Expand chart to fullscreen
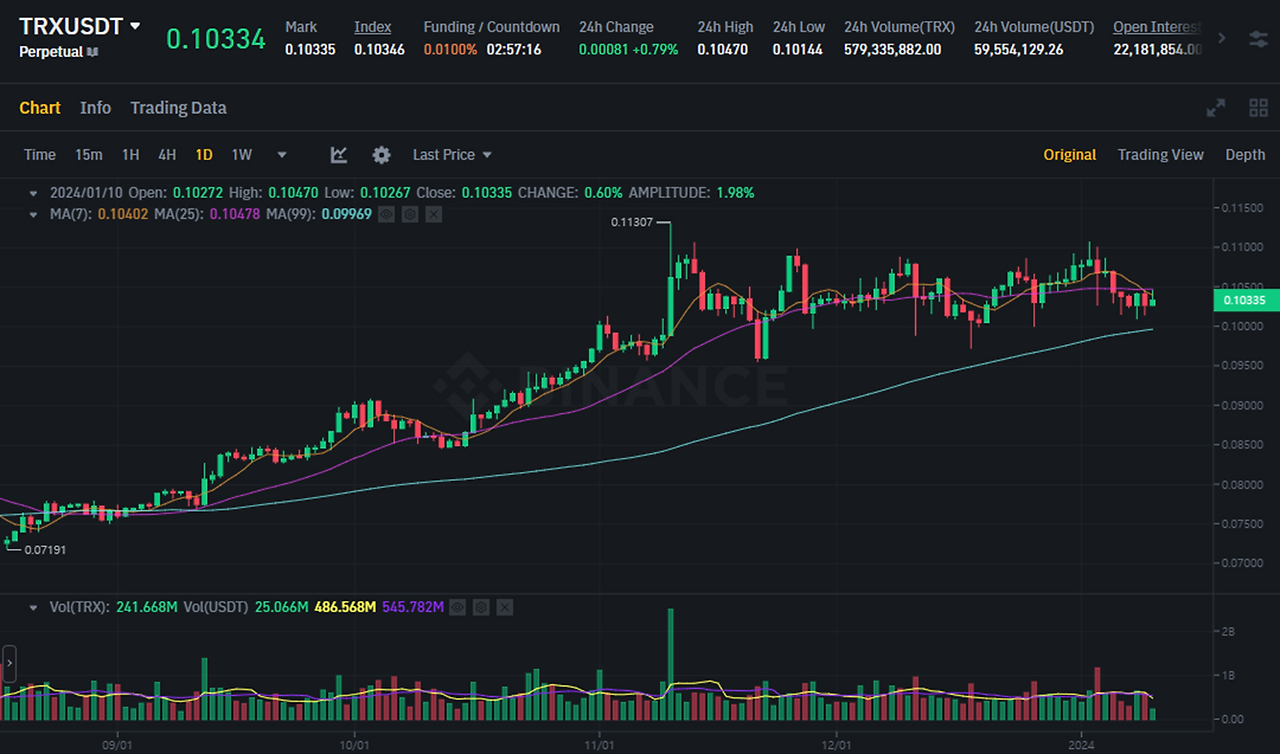Viewport: 1280px width, 754px height. click(x=1216, y=108)
